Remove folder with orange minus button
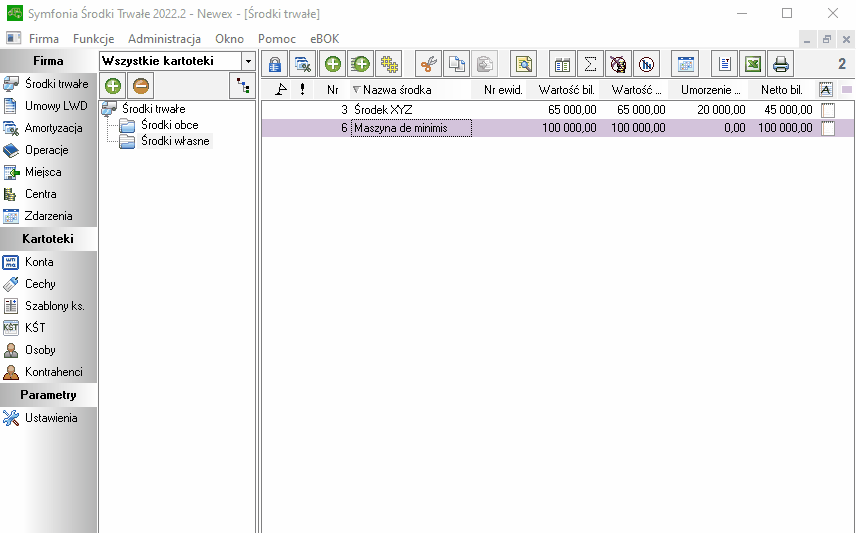This screenshot has height=533, width=856. (141, 86)
